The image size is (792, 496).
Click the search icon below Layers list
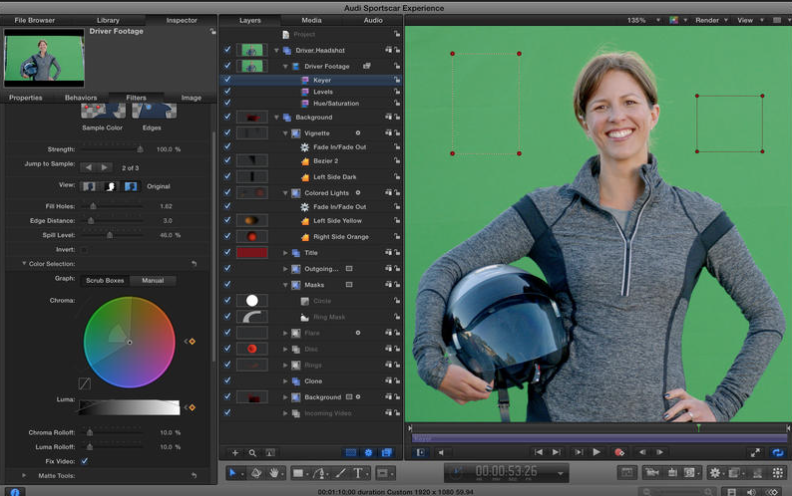point(253,453)
